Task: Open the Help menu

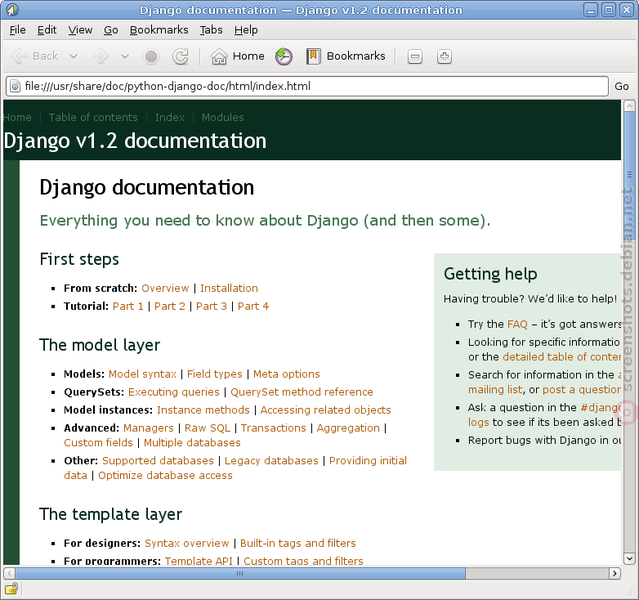Action: click(246, 30)
